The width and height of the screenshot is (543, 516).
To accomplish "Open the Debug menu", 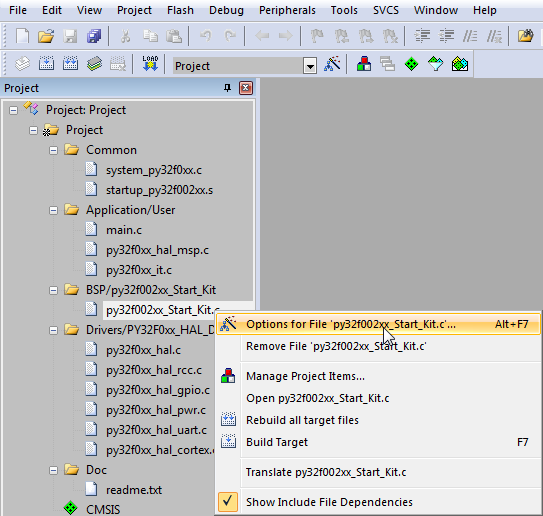I will (226, 10).
